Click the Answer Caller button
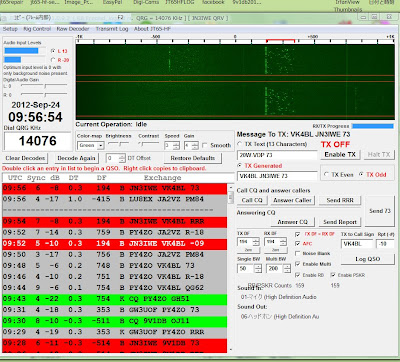The image size is (400, 362). (x=292, y=200)
